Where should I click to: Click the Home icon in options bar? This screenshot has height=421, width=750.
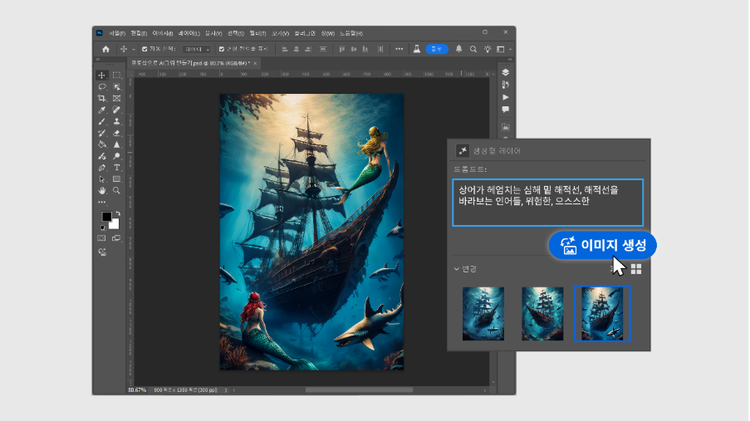106,49
